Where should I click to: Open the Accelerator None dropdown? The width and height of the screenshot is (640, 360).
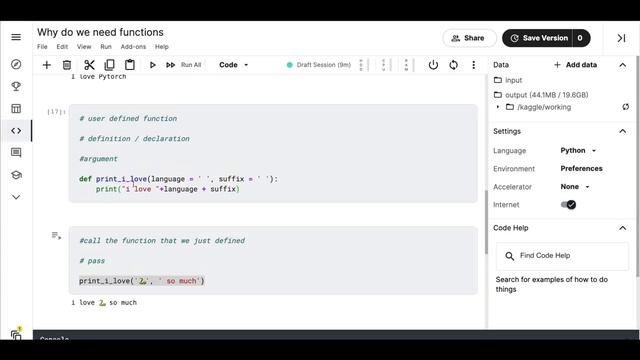pos(575,187)
